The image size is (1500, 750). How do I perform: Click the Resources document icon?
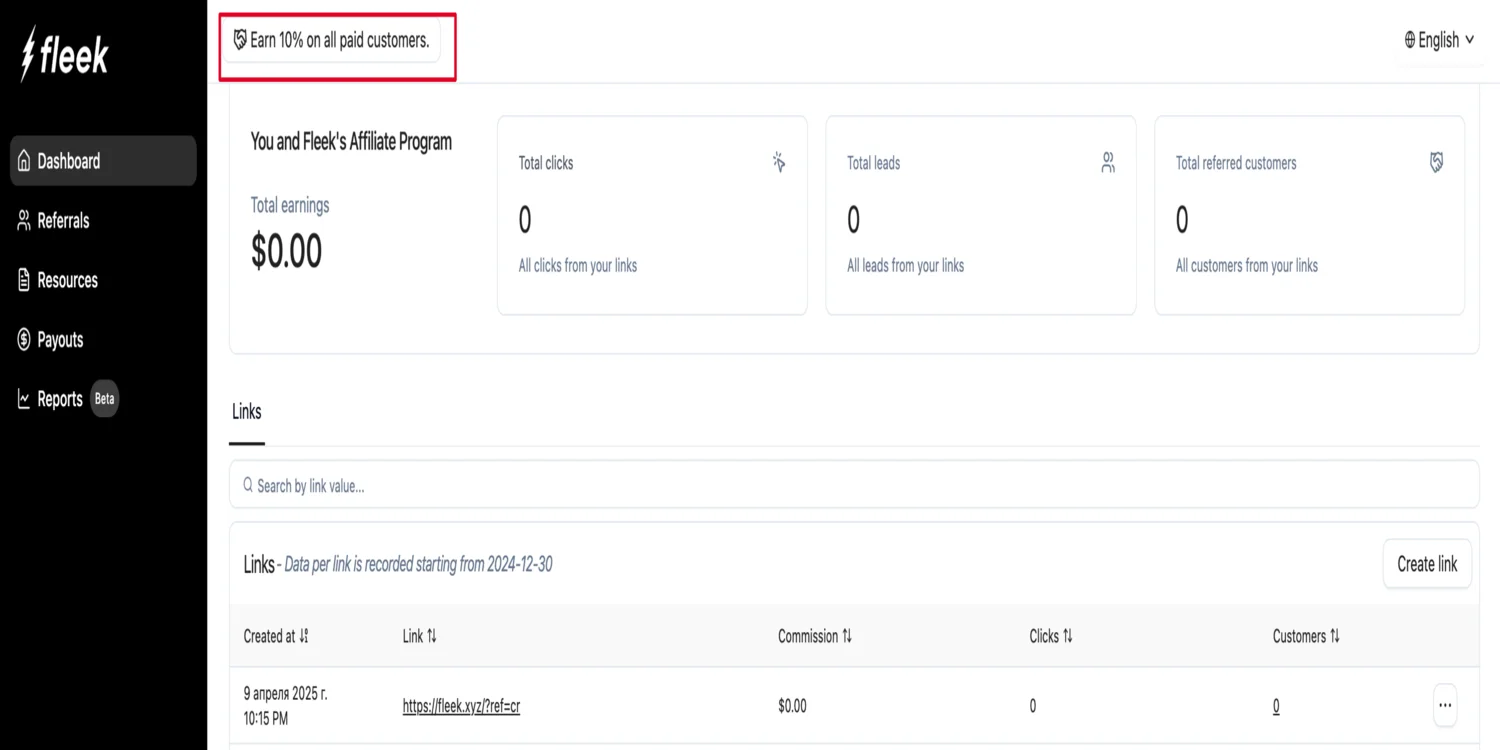click(x=24, y=280)
